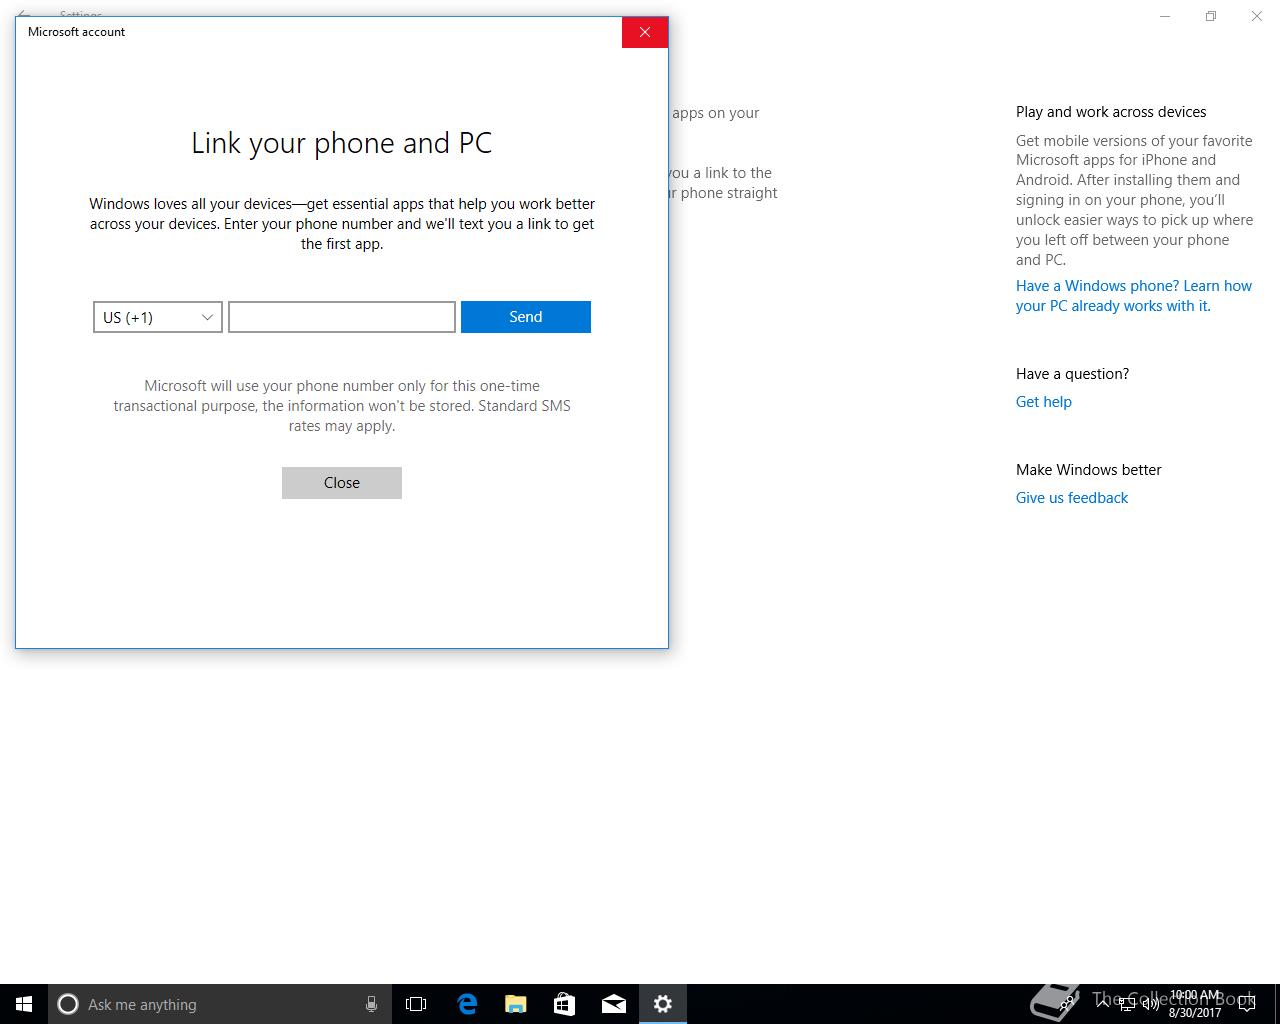Expand the US (+1) country code dropdown

pyautogui.click(x=158, y=317)
